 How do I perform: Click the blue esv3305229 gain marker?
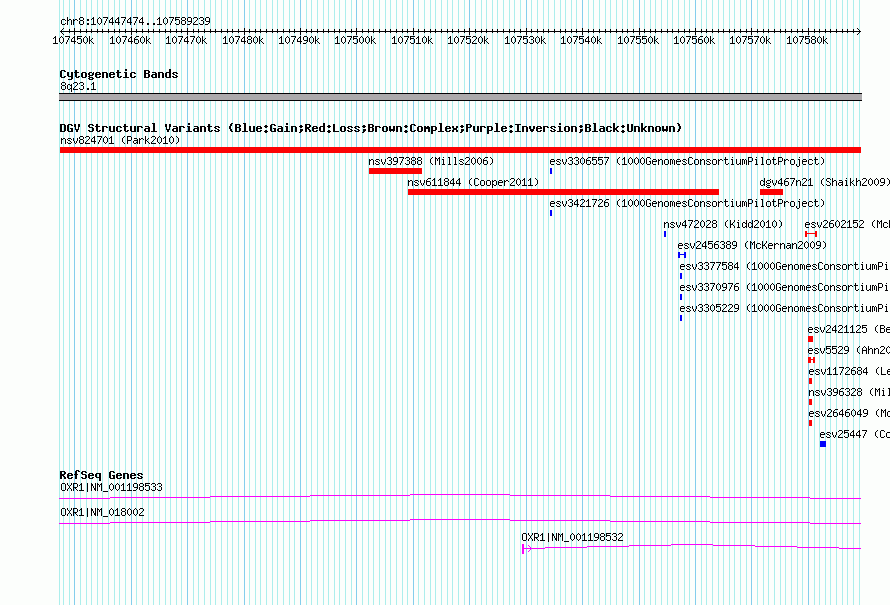pyautogui.click(x=681, y=318)
